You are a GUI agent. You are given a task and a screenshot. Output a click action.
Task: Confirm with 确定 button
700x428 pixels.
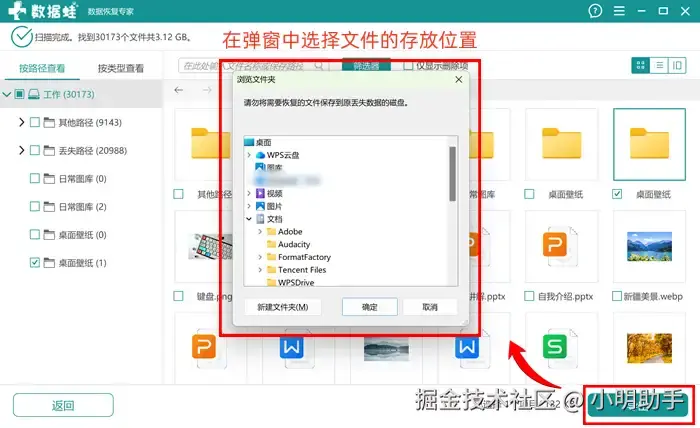(370, 307)
